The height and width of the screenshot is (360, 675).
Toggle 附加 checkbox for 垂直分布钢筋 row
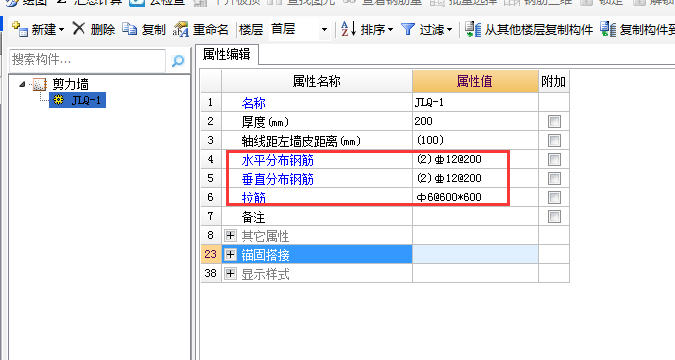[x=554, y=178]
